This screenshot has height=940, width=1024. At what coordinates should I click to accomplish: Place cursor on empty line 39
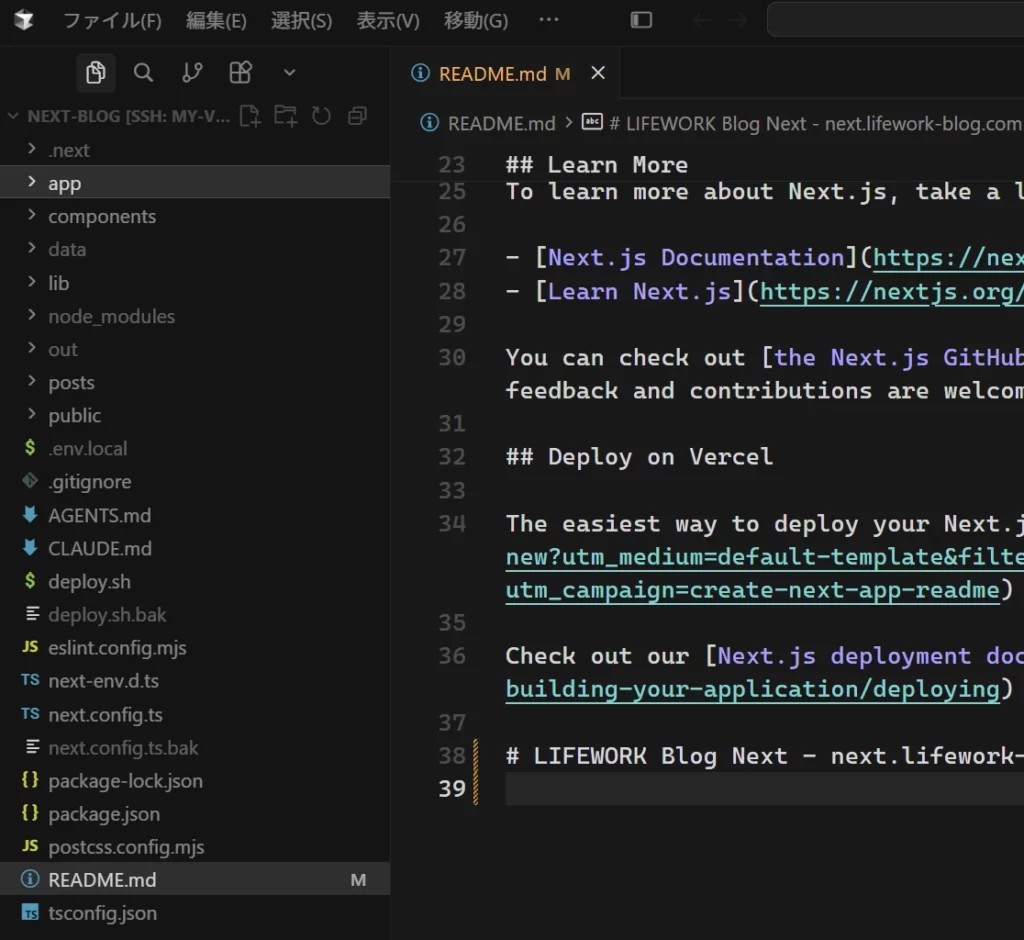pyautogui.click(x=764, y=789)
